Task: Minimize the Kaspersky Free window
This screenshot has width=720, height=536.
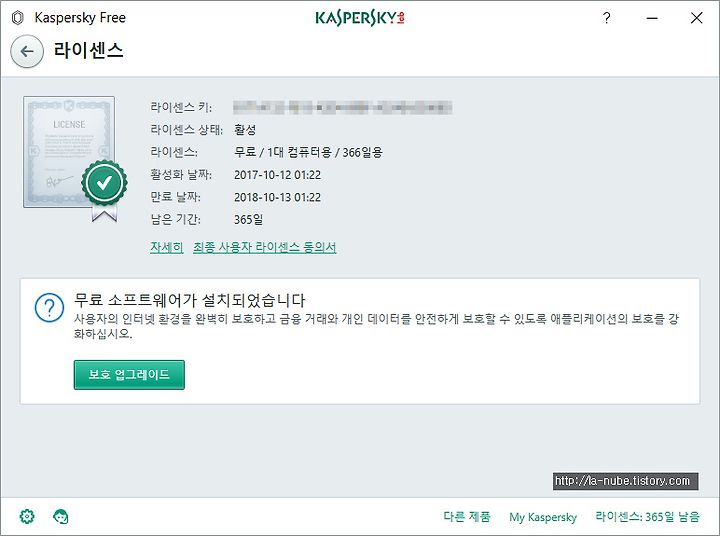Action: click(x=652, y=18)
